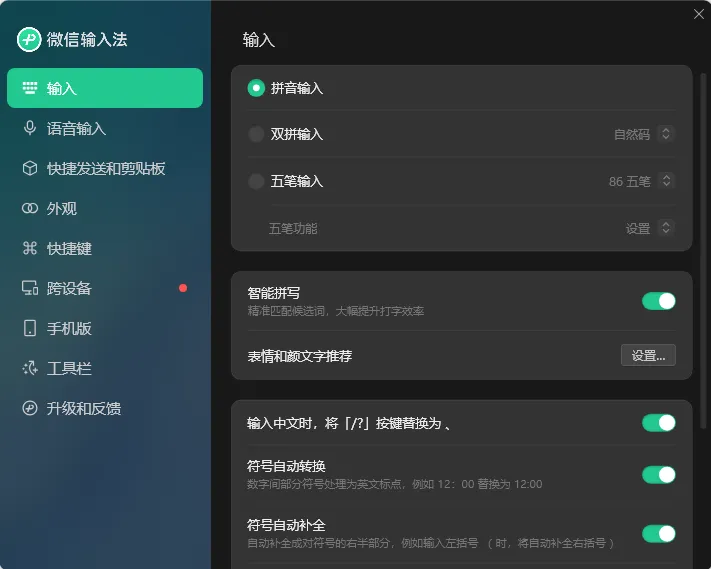Click the overlapping circles icon for 外观
The width and height of the screenshot is (711, 569).
(30, 208)
